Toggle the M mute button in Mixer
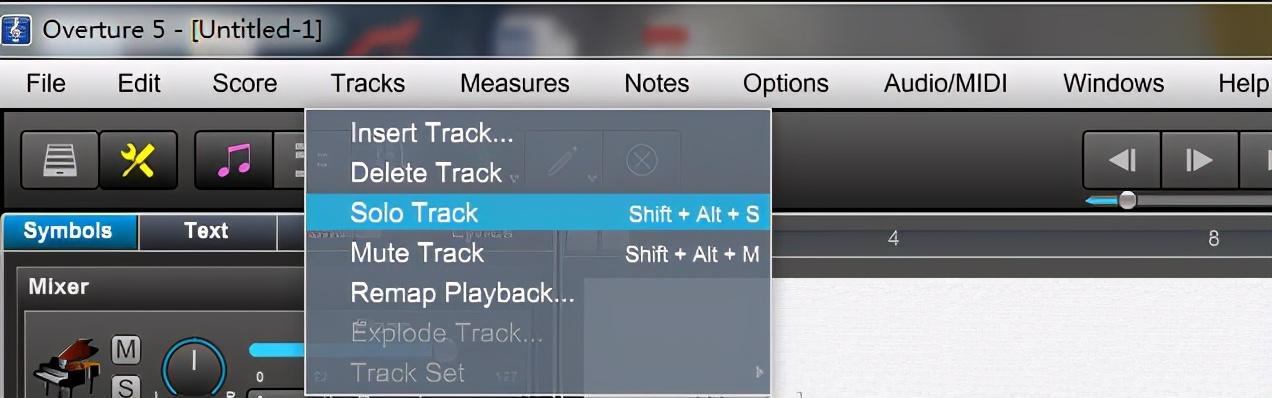 (126, 349)
